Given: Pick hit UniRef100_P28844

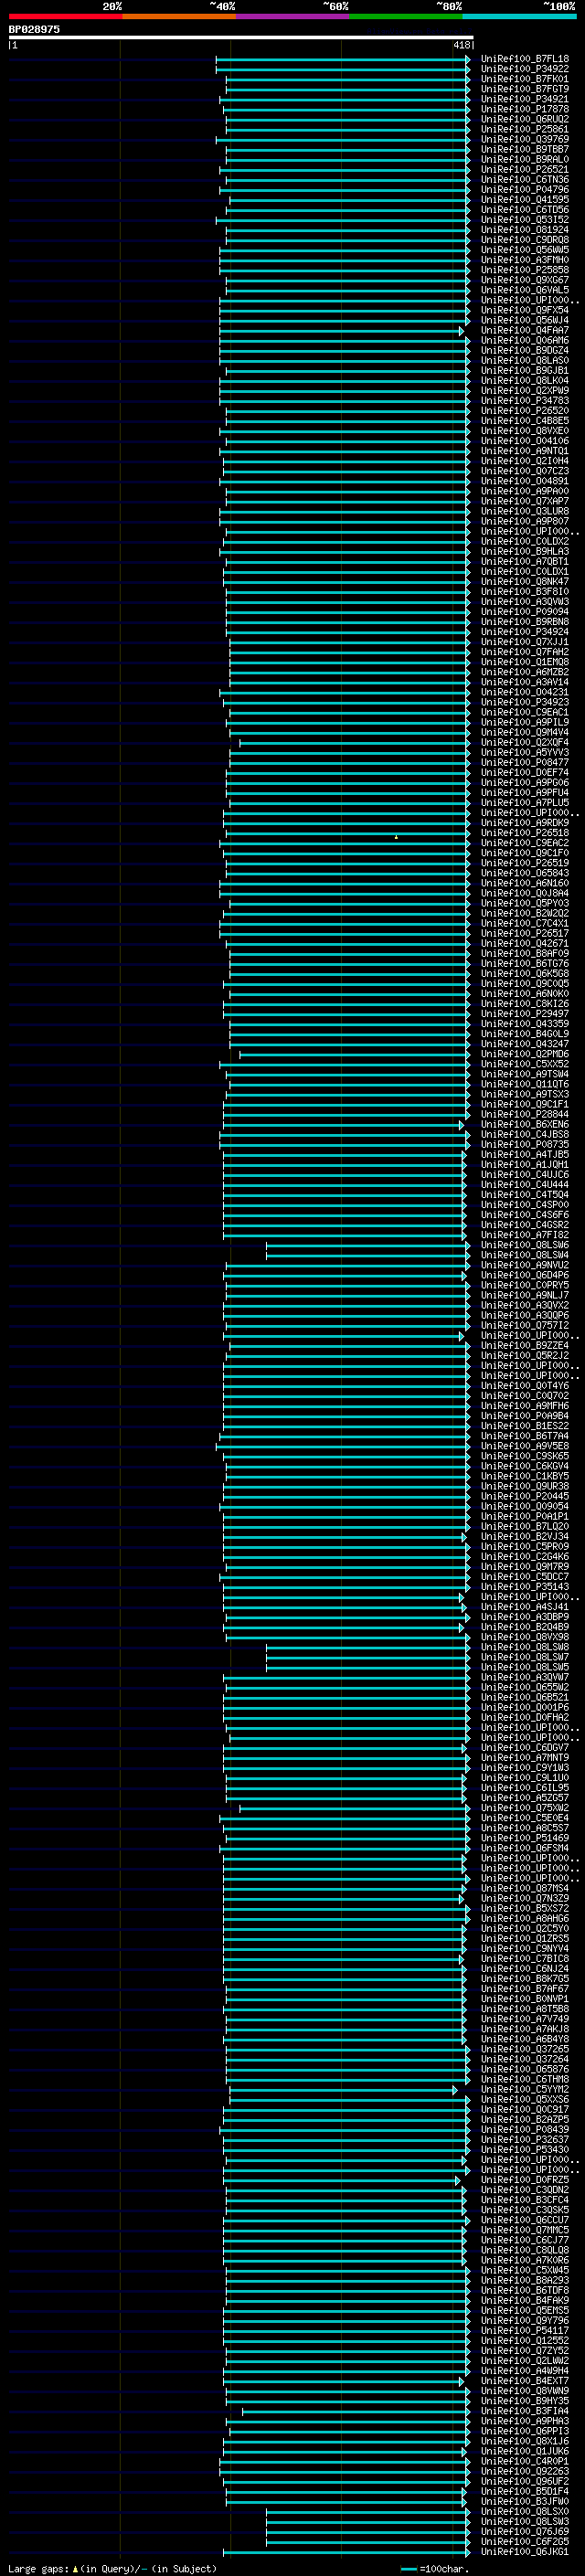Looking at the screenshot, I should pos(525,1114).
